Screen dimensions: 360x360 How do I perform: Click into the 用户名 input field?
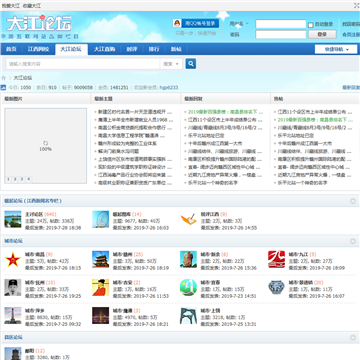[x=281, y=24]
